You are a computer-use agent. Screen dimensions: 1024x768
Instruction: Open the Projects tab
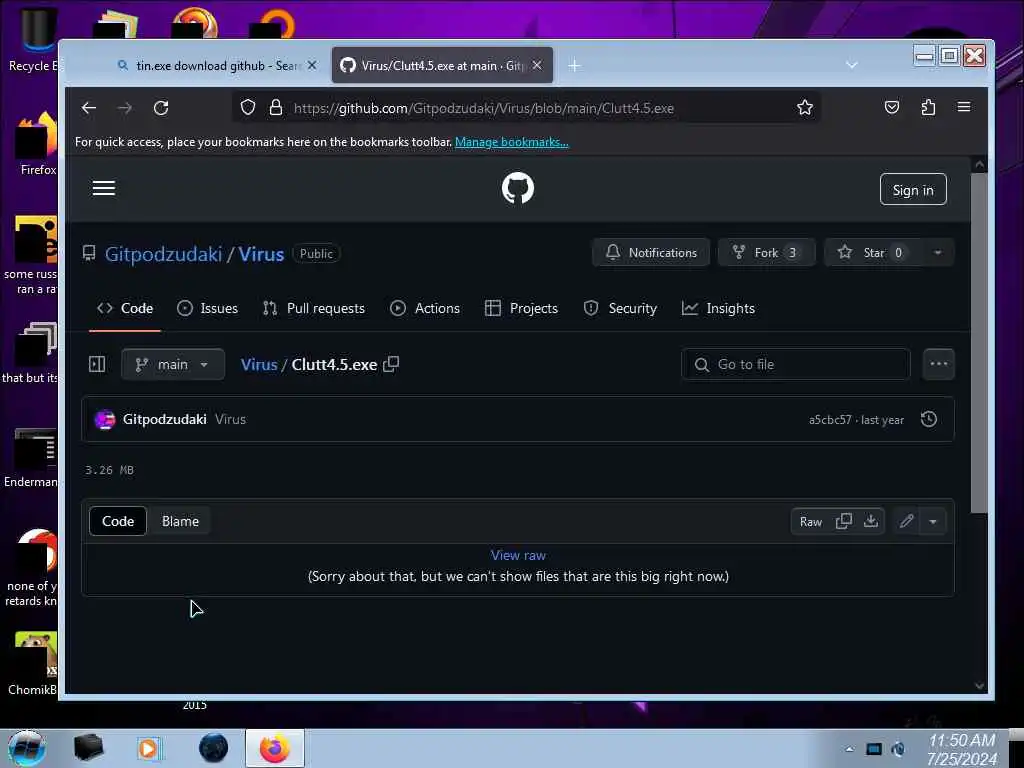521,308
